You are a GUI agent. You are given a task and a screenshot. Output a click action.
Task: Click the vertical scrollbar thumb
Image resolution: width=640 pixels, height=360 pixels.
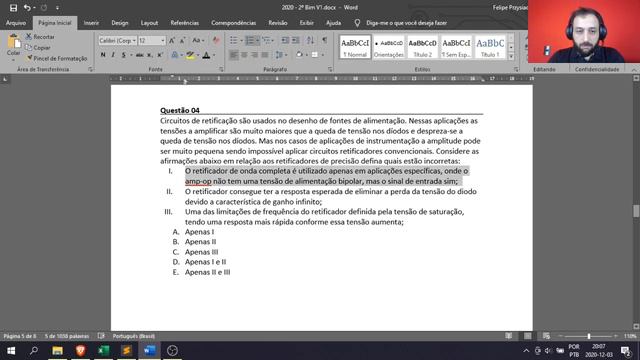click(636, 211)
